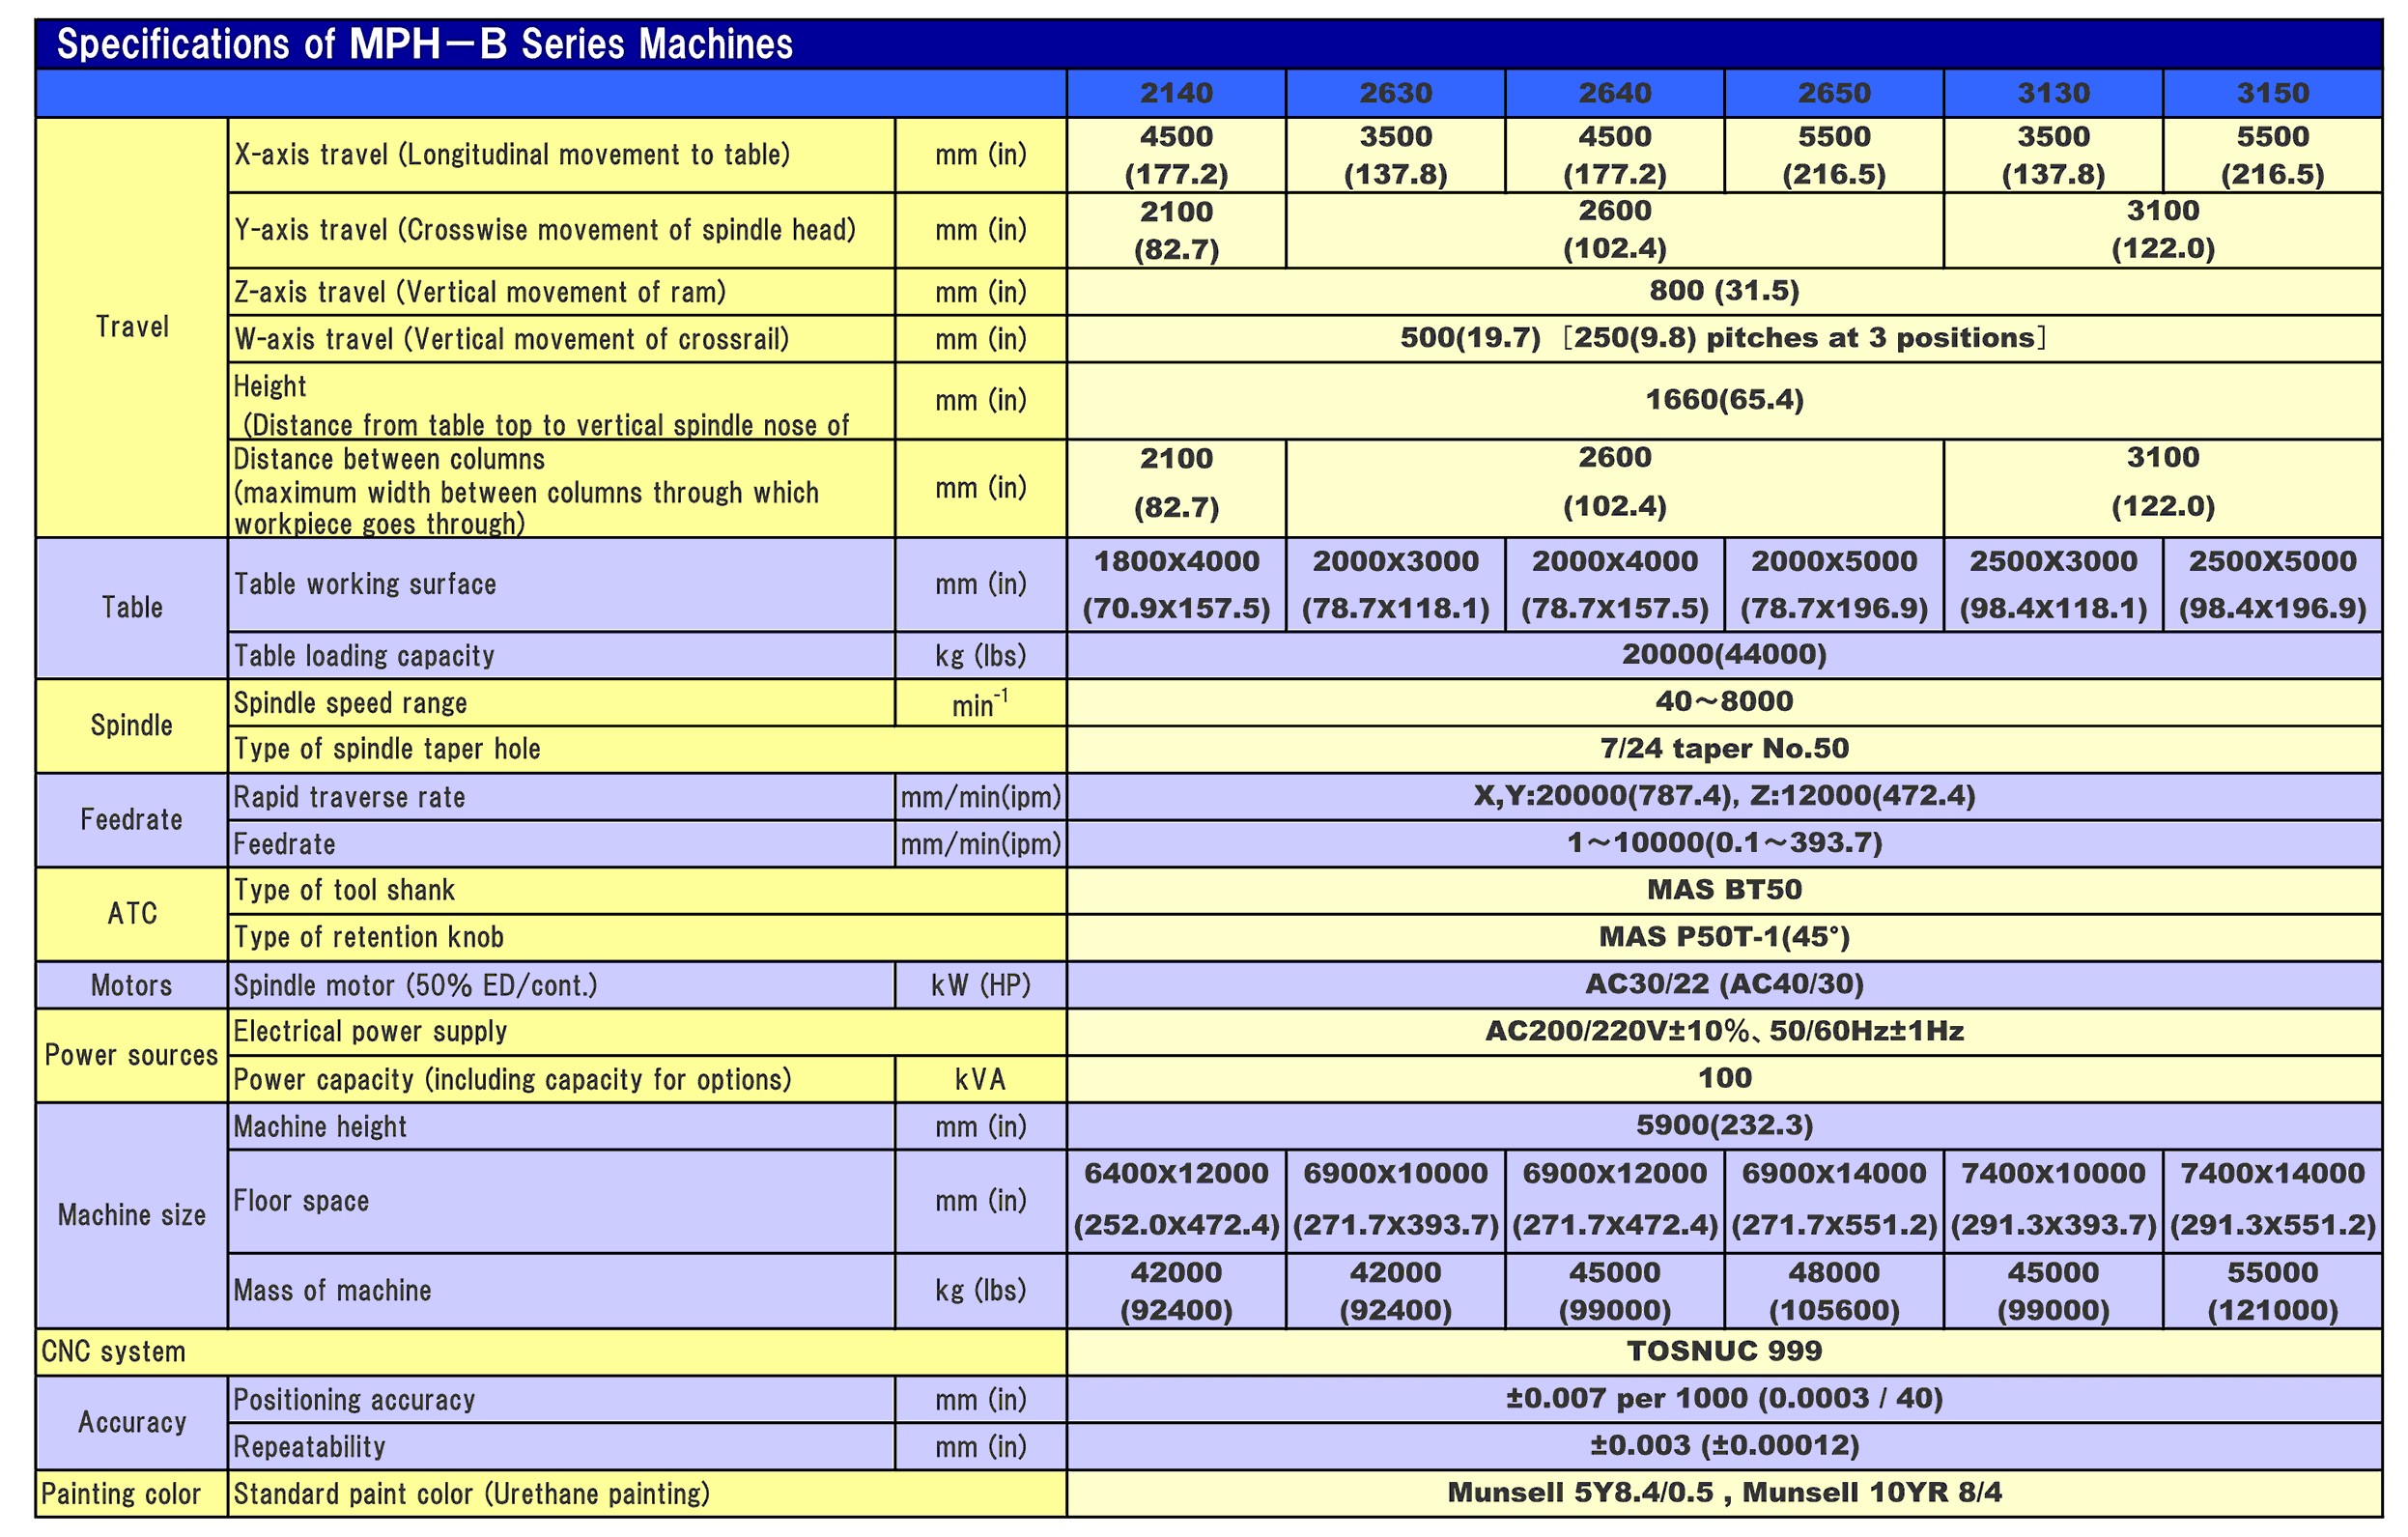Select 'Spindle motor (50% ED/cont.)' label

pyautogui.click(x=415, y=986)
